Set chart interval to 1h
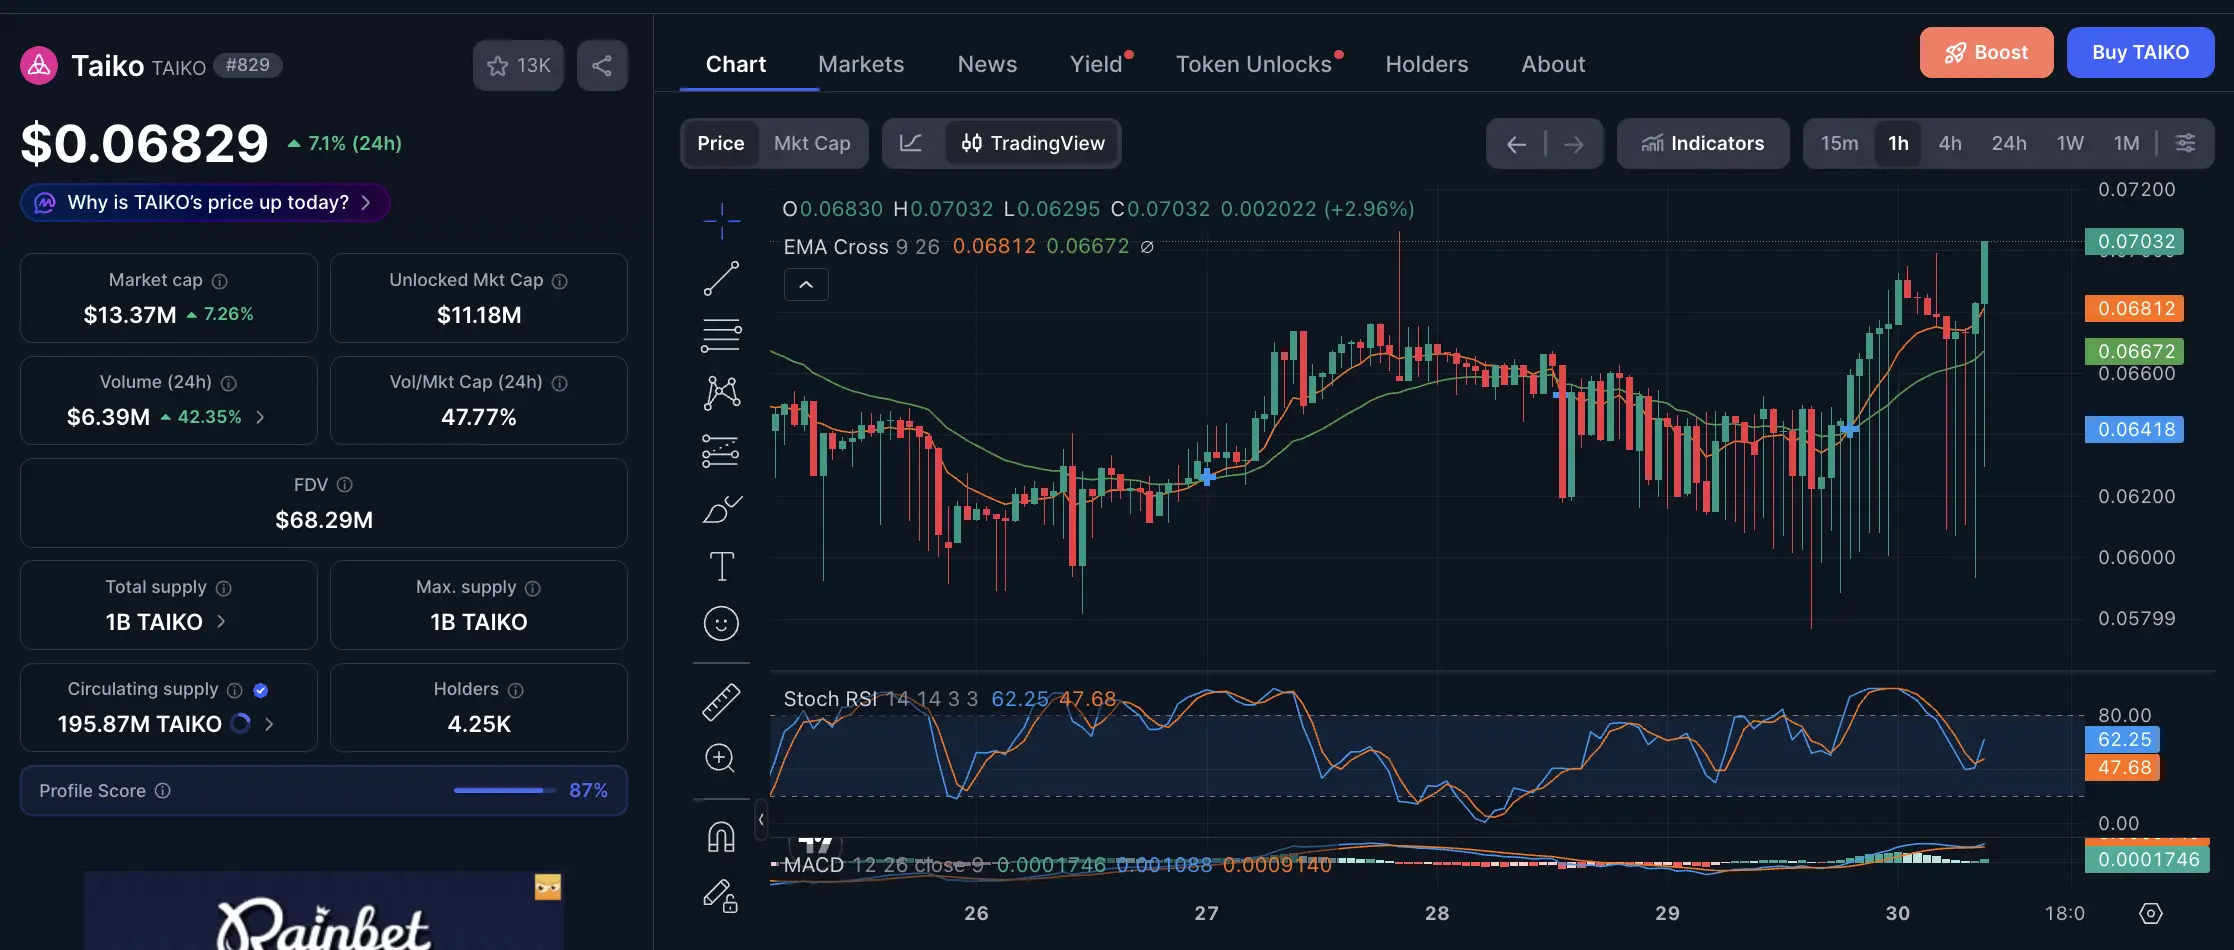2234x950 pixels. pyautogui.click(x=1898, y=143)
